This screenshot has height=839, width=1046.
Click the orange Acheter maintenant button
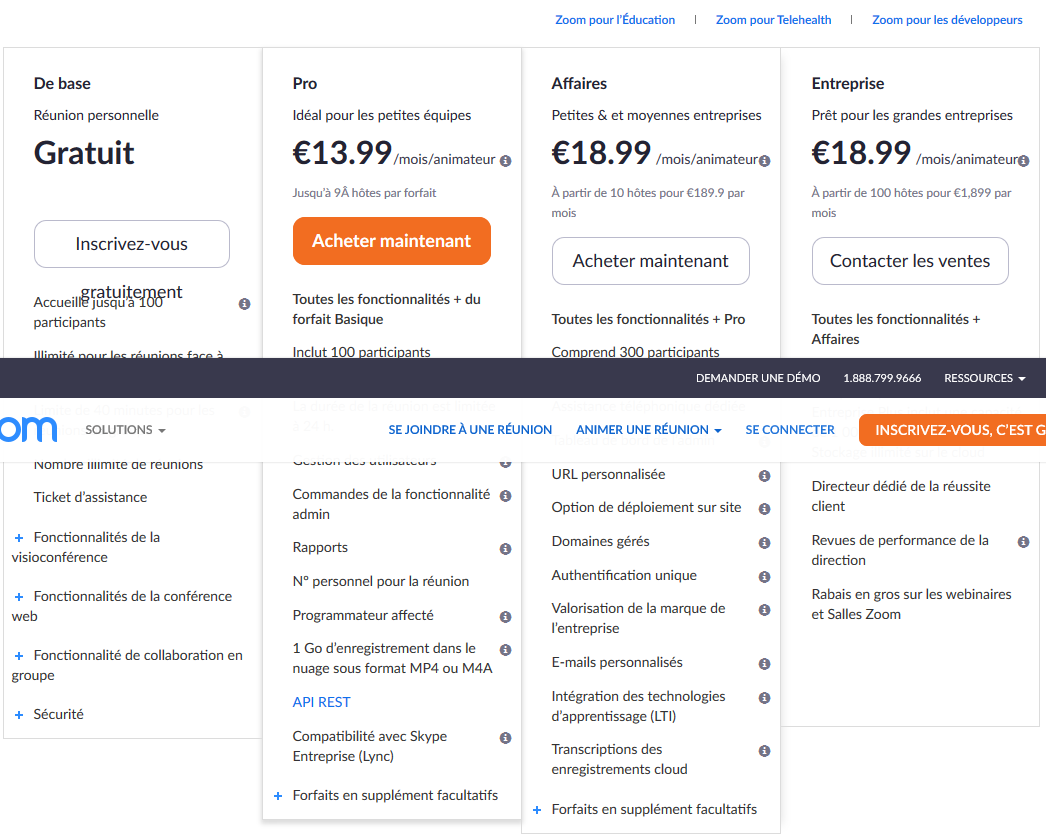[392, 241]
